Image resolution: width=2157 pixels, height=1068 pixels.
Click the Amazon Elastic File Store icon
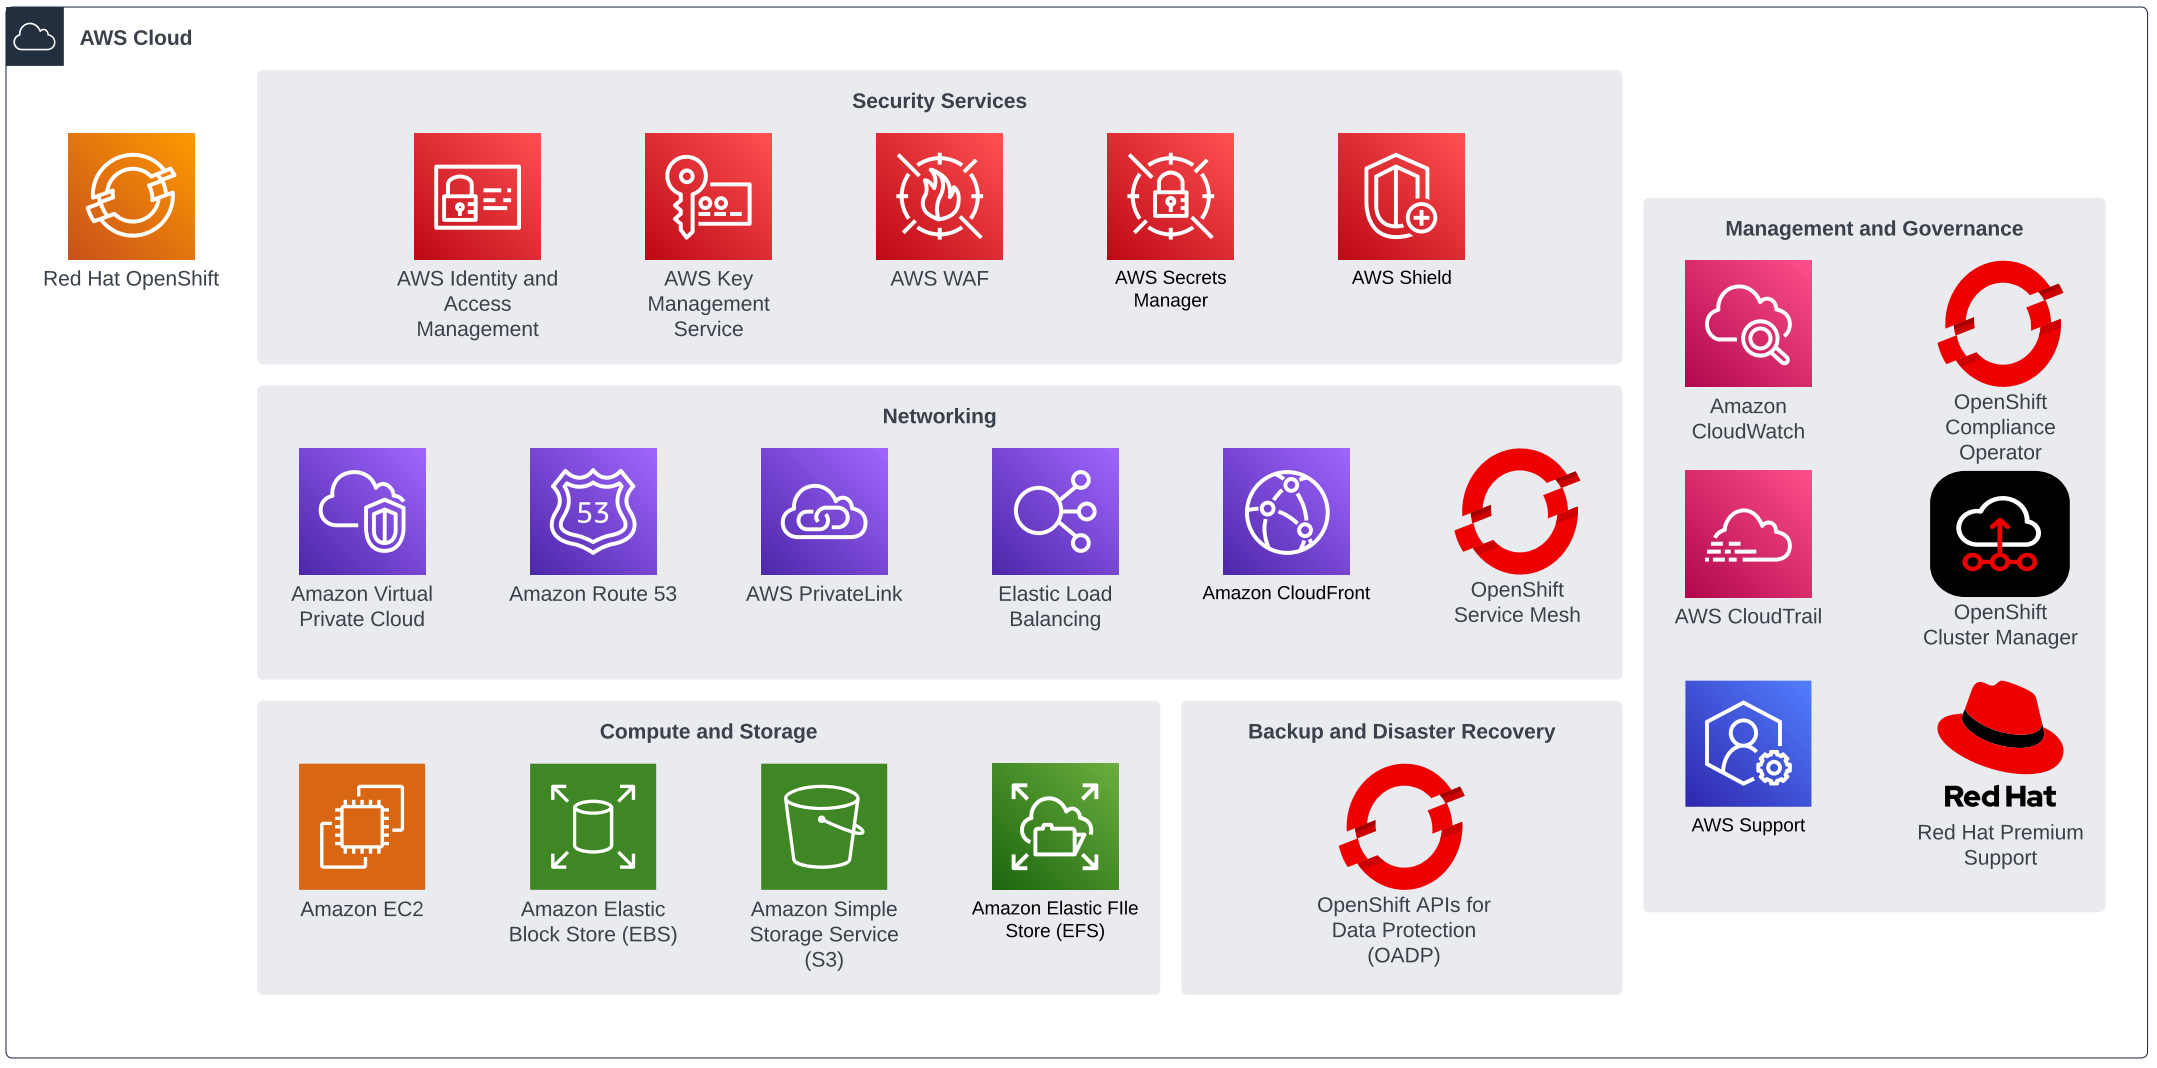[1055, 826]
